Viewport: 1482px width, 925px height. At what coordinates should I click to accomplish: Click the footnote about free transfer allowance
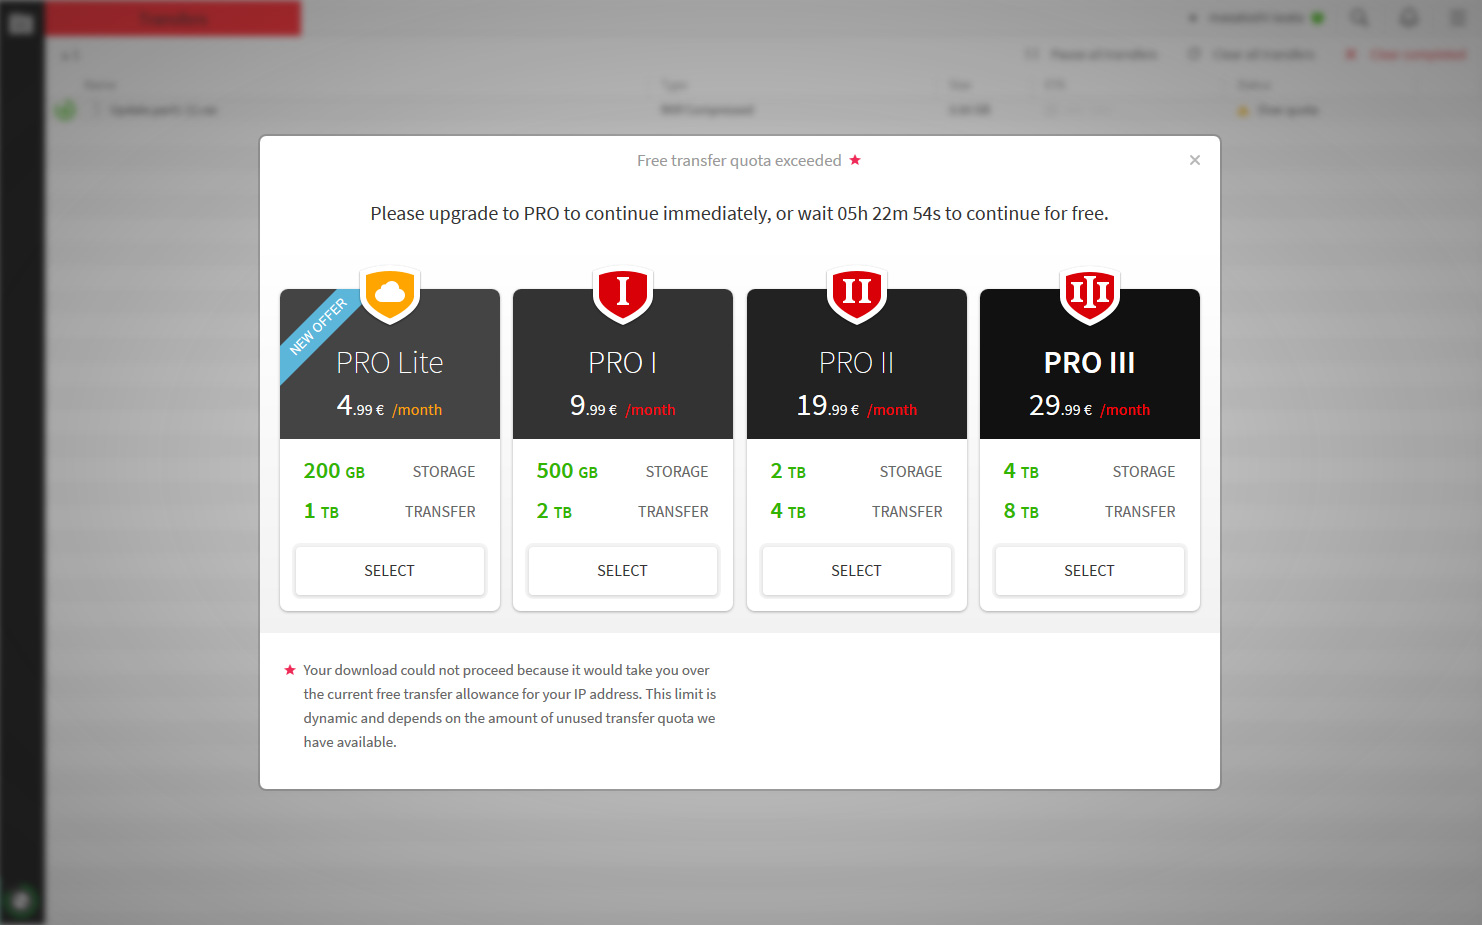click(x=510, y=706)
